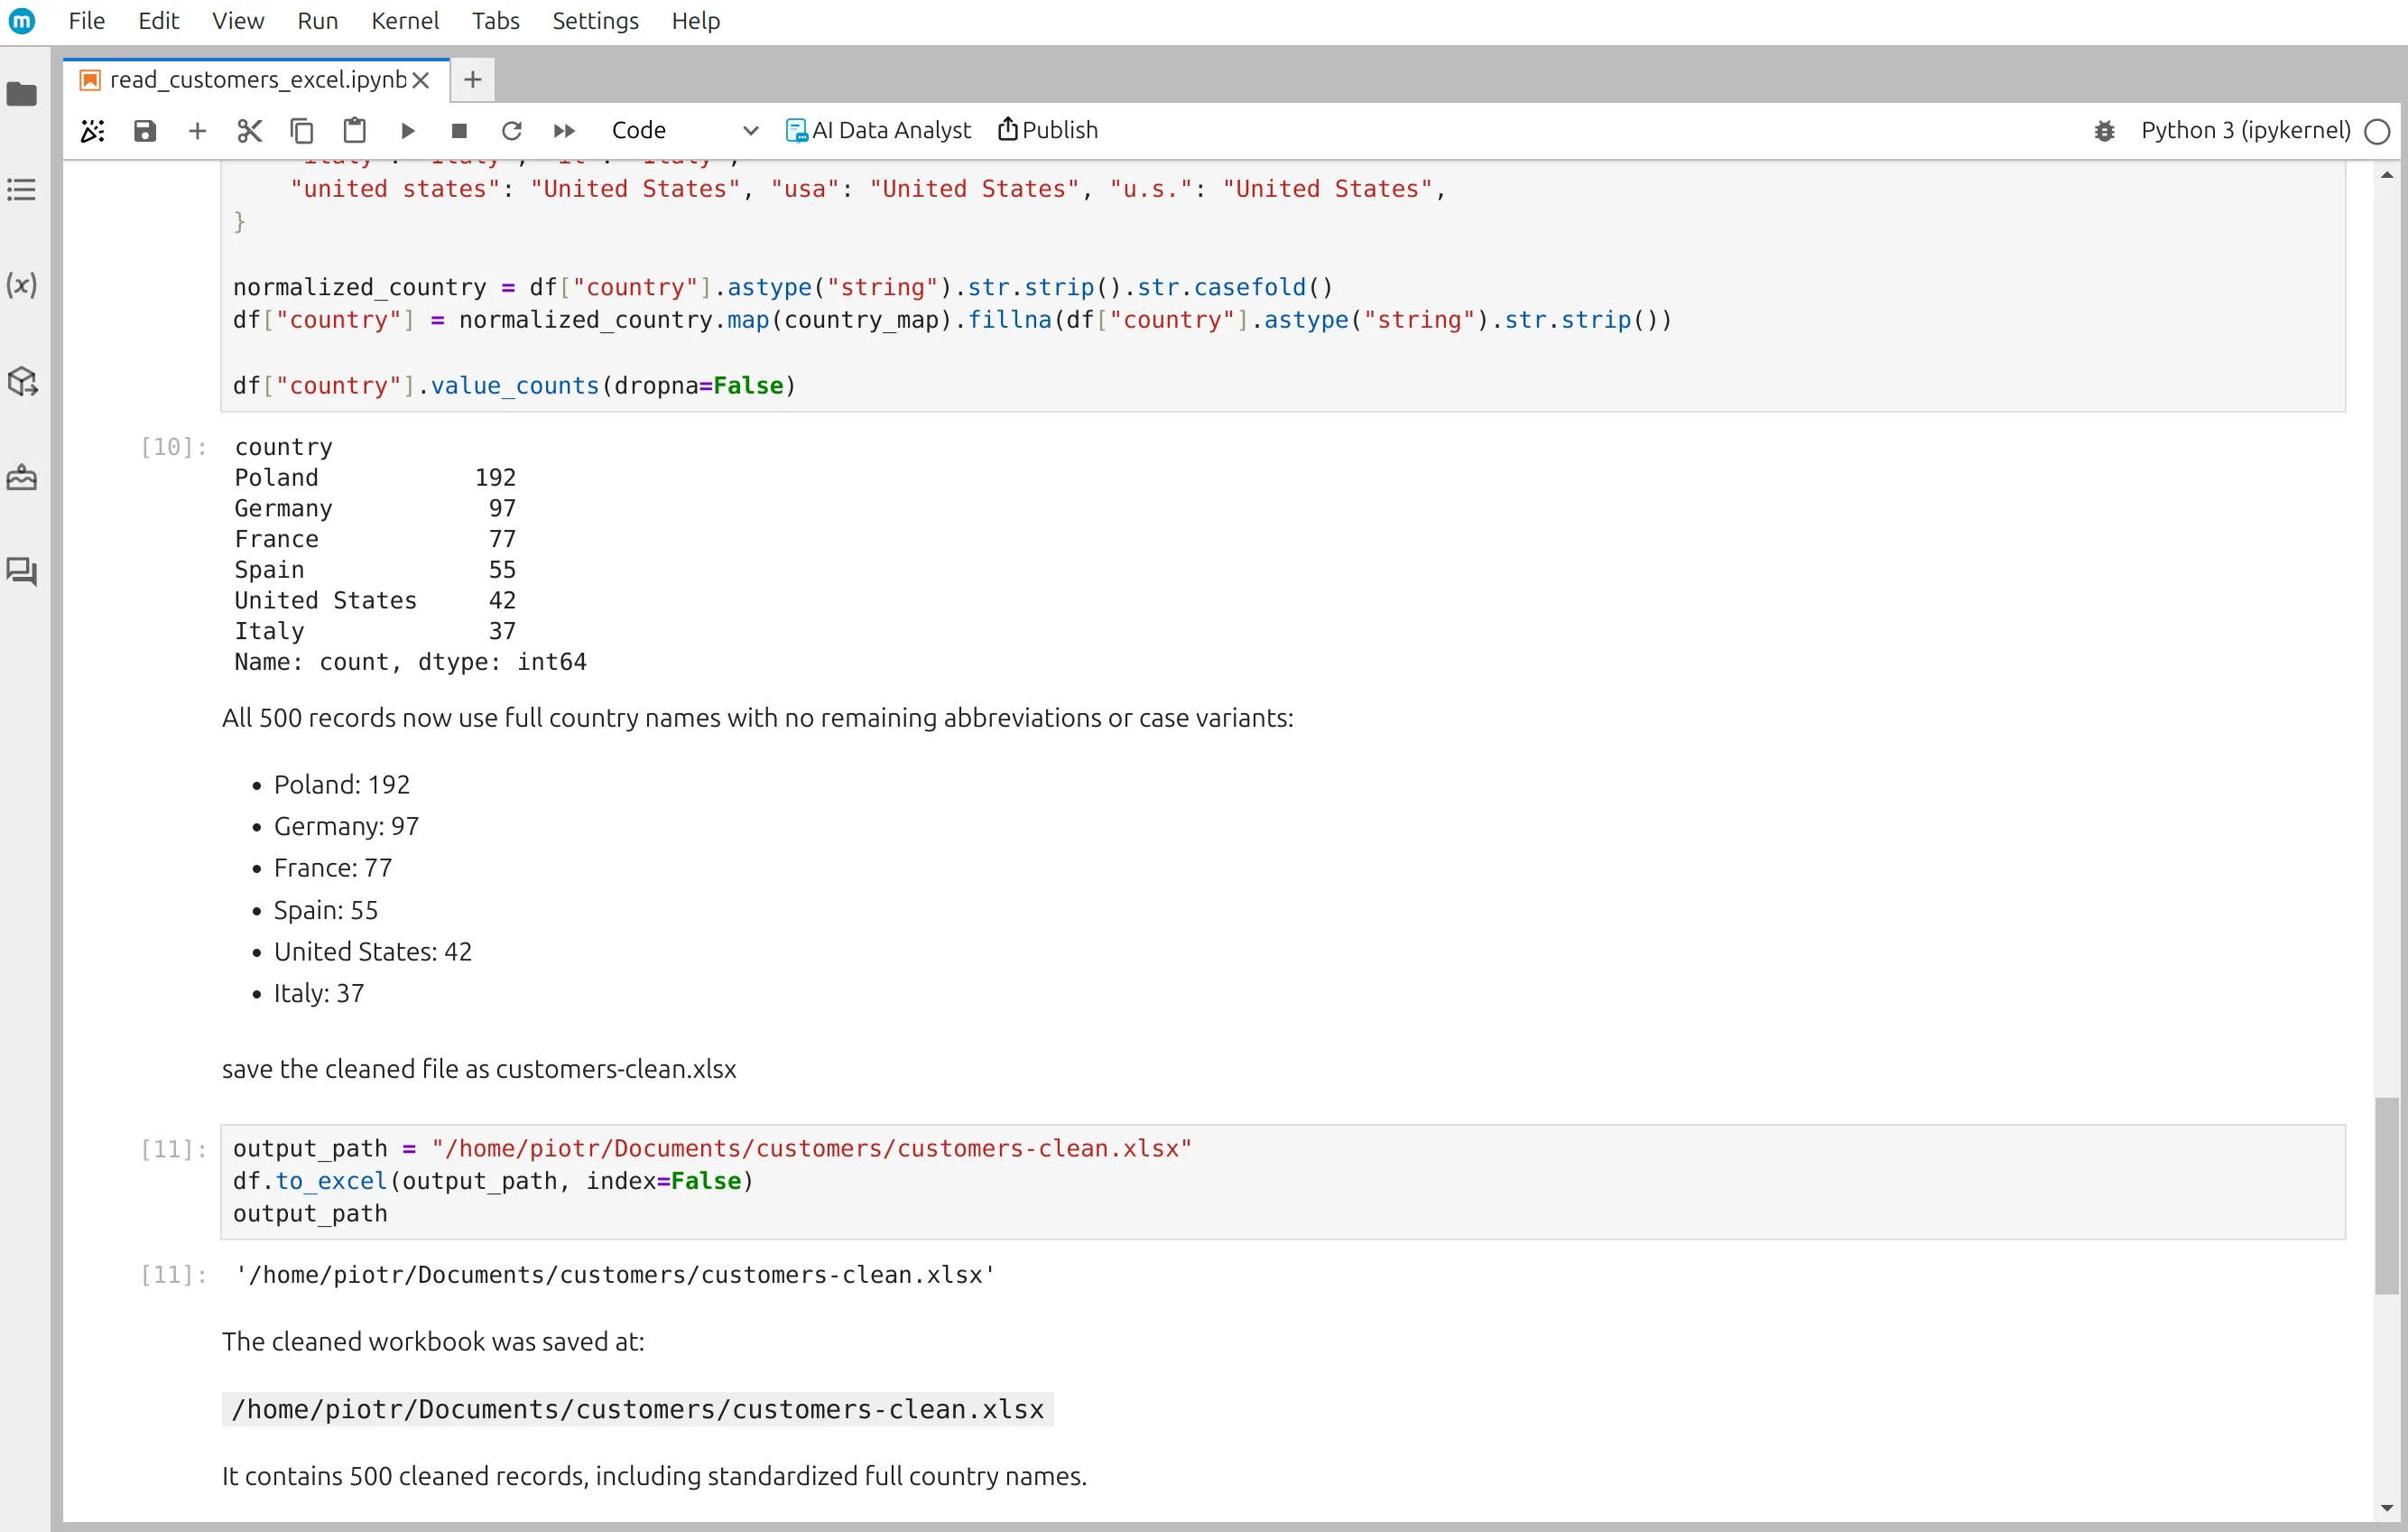Click 'Name: count, dtype: int64' output line
The image size is (2408, 1532).
click(410, 662)
